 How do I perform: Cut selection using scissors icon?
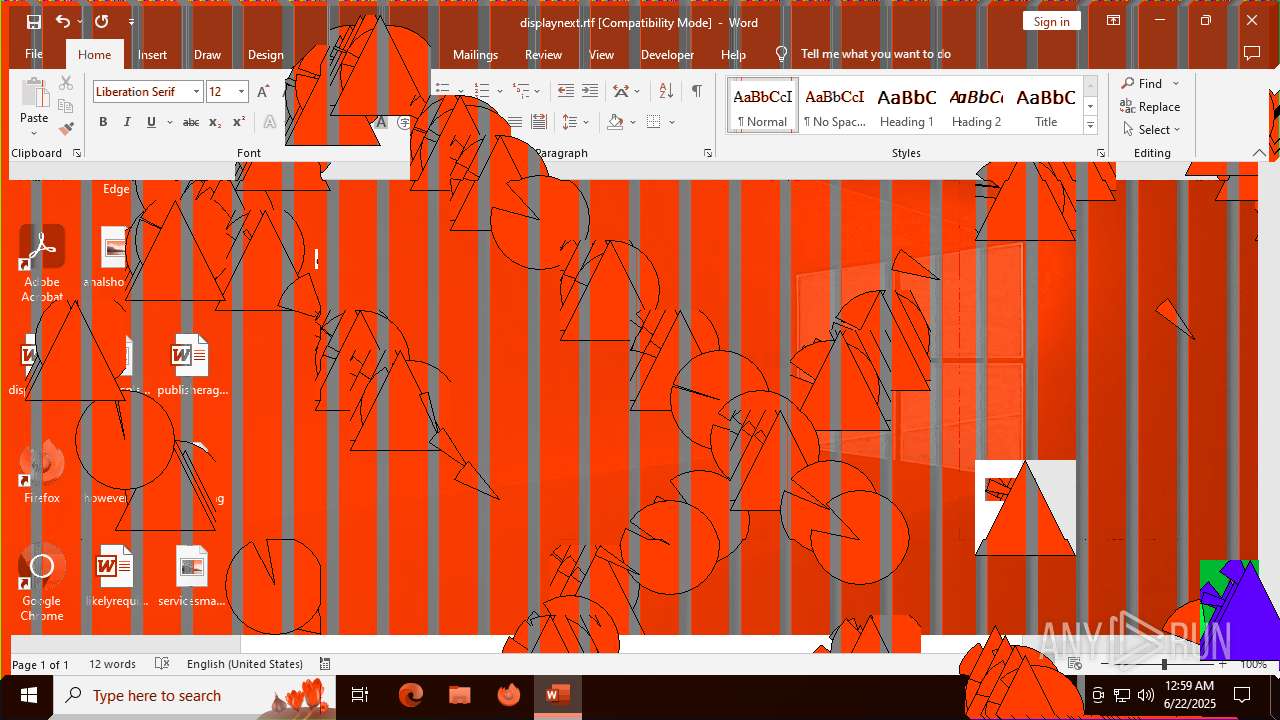[66, 84]
